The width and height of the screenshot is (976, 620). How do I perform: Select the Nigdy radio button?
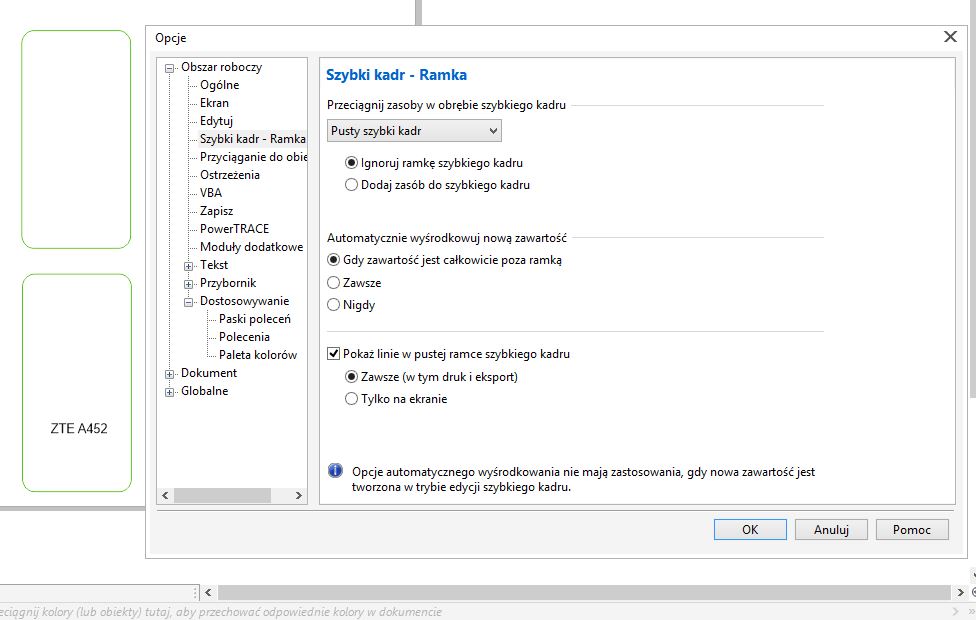[335, 305]
